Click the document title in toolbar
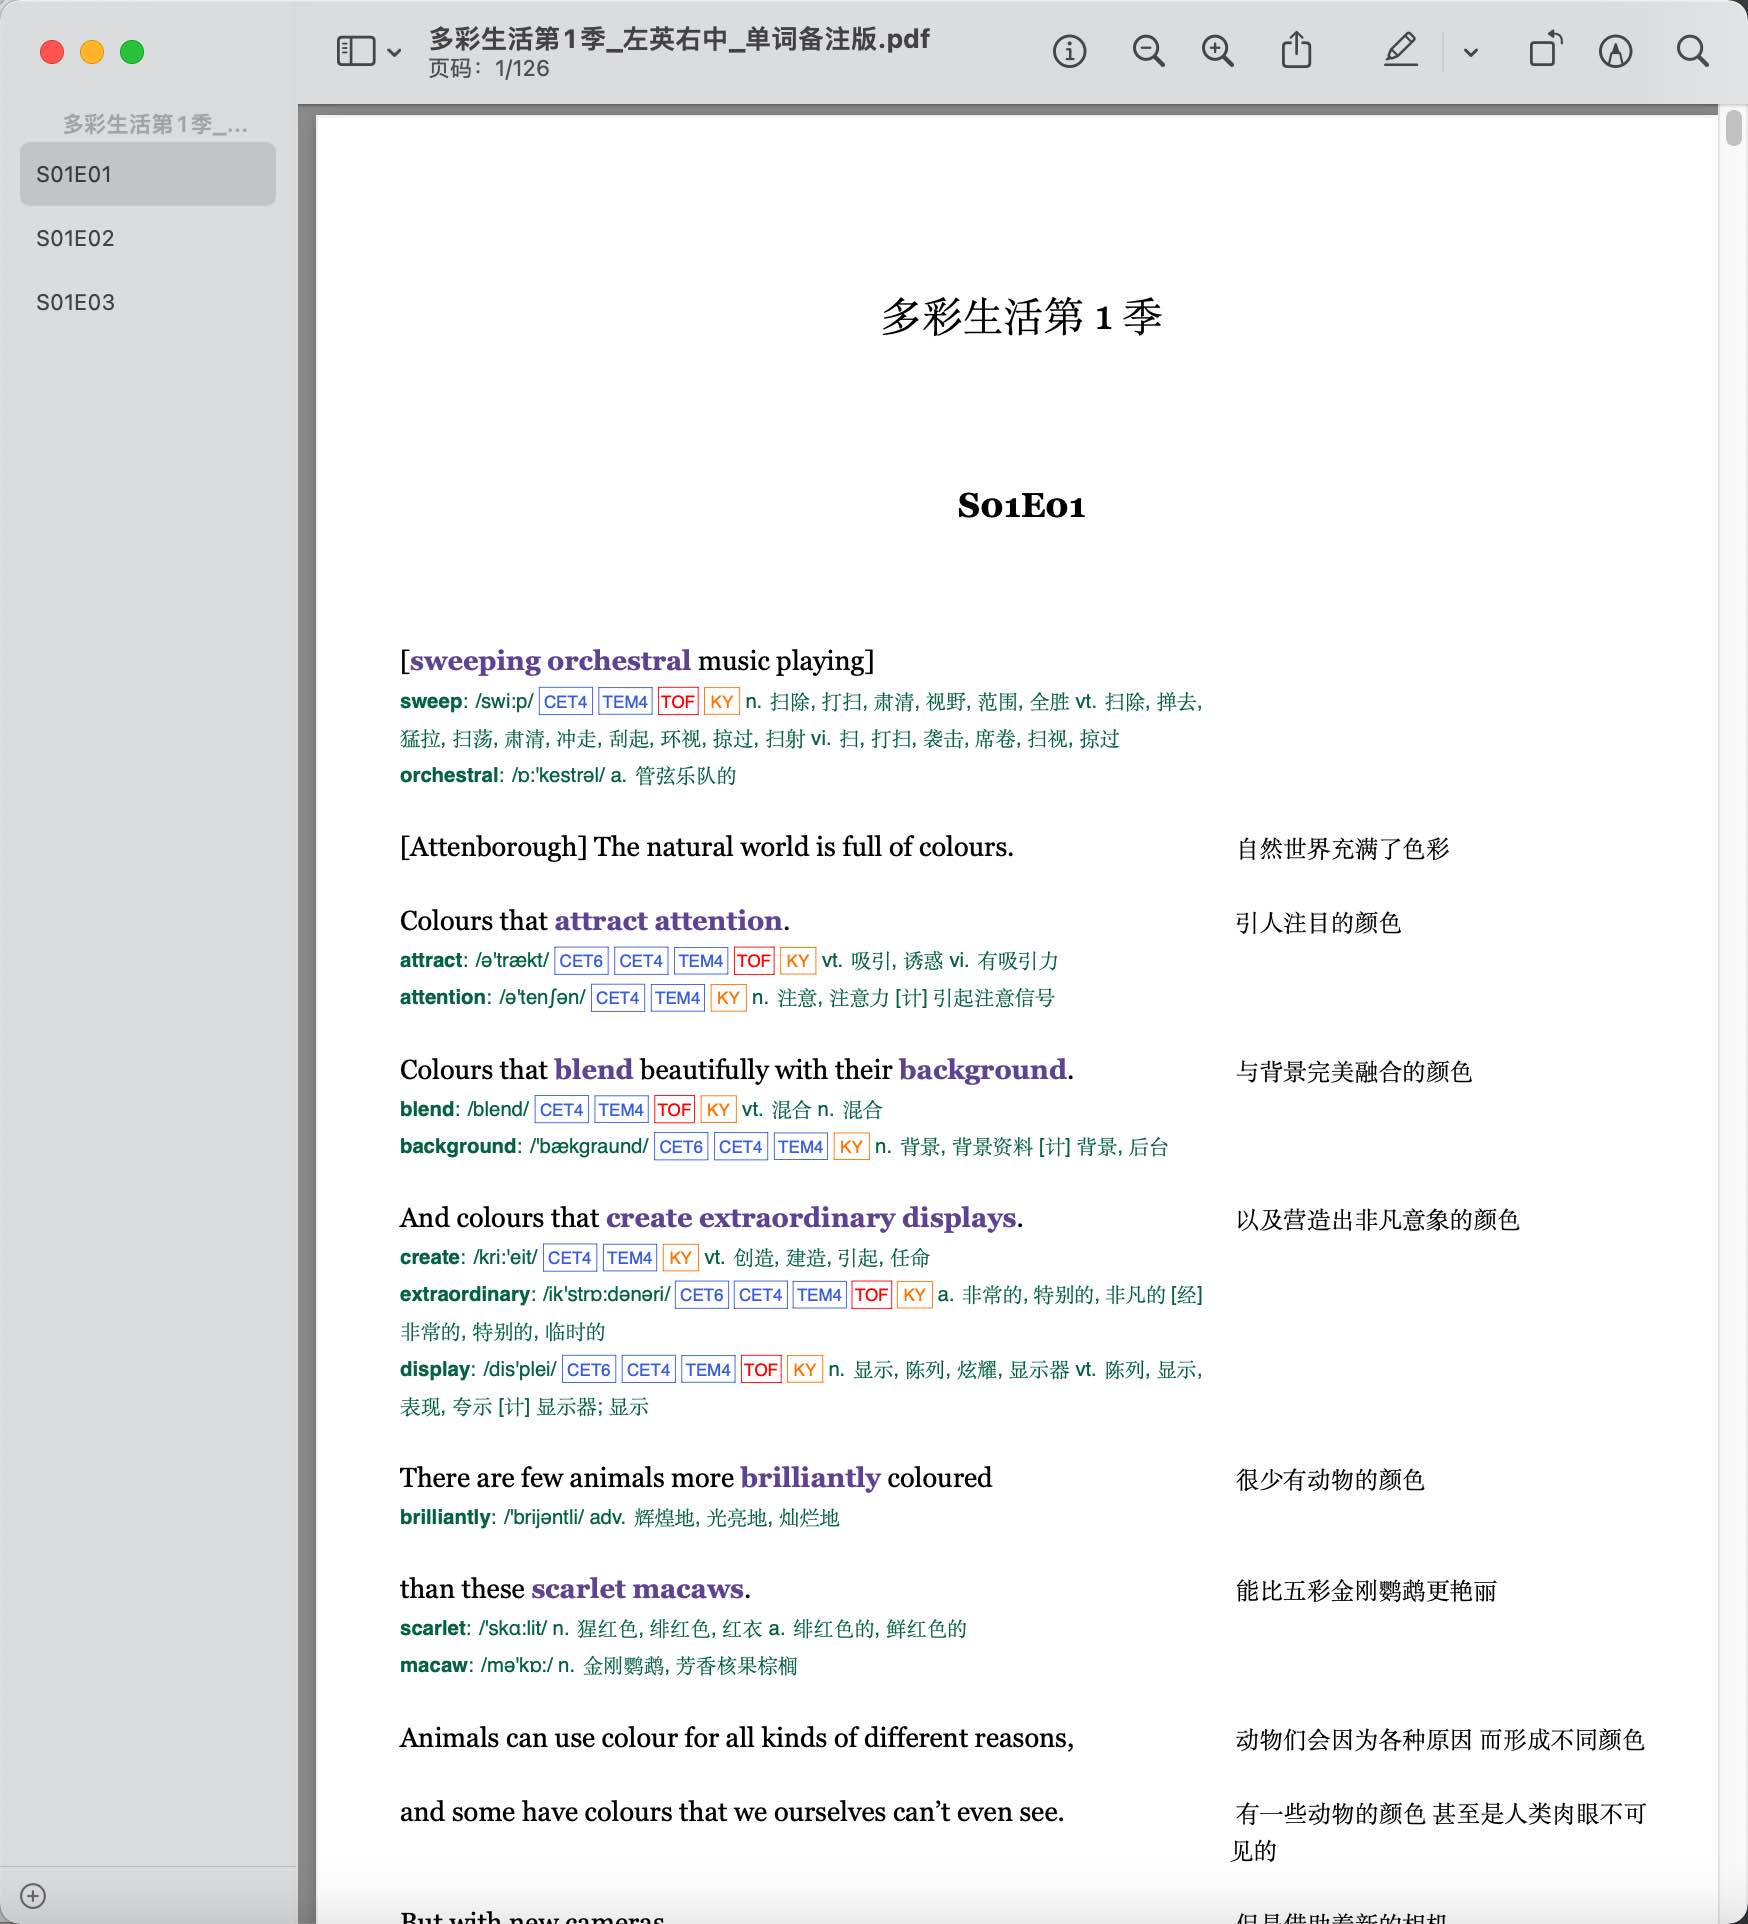Image resolution: width=1748 pixels, height=1924 pixels. [679, 39]
